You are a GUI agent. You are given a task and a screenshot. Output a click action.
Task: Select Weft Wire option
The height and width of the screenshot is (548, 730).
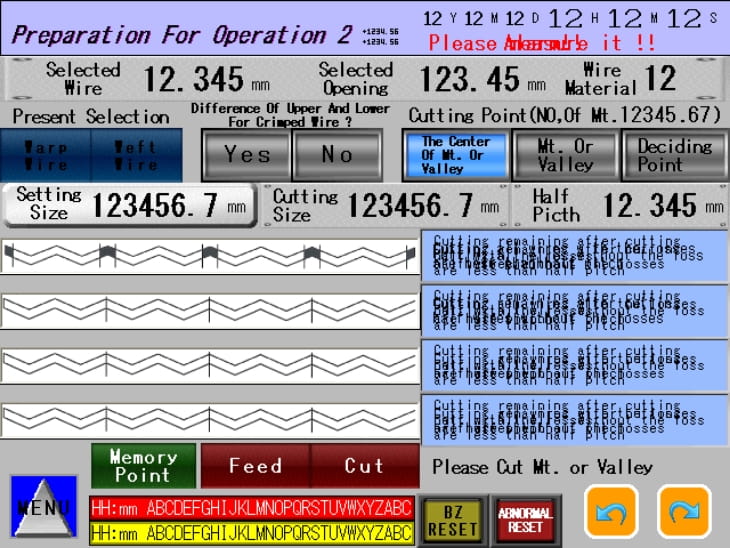(137, 155)
